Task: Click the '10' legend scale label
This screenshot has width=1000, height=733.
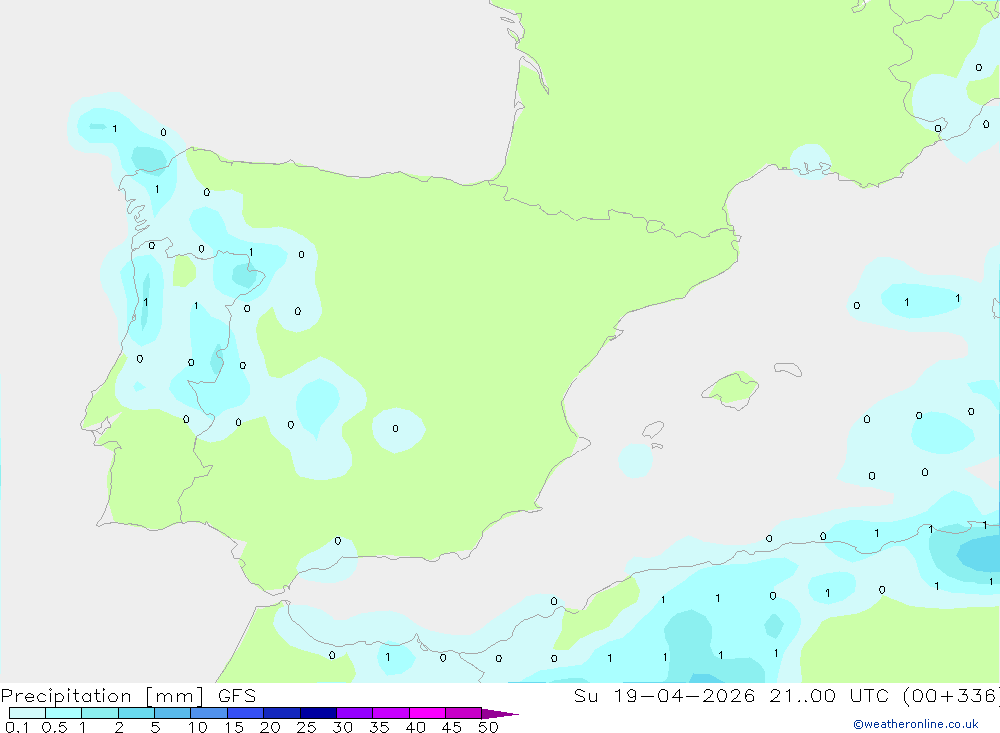Action: pyautogui.click(x=198, y=727)
